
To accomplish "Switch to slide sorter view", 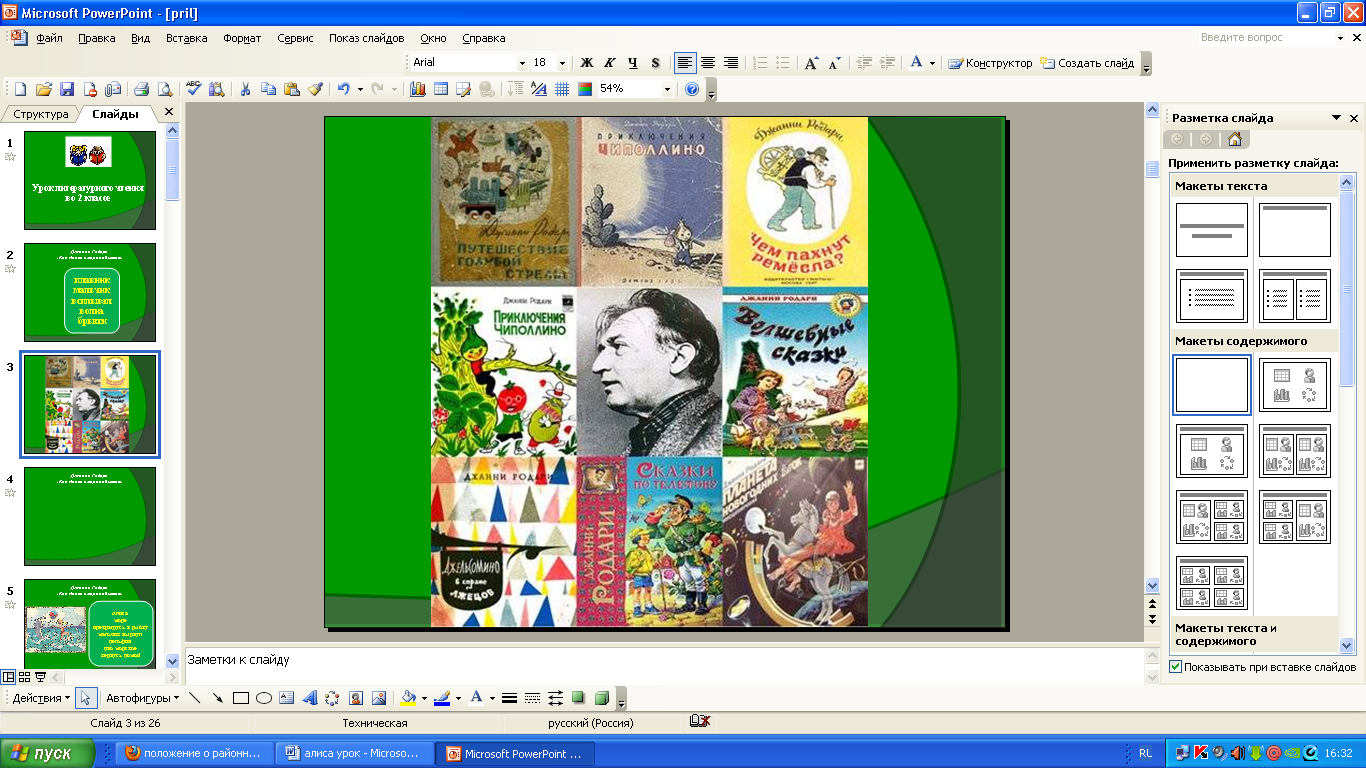I will coord(24,678).
